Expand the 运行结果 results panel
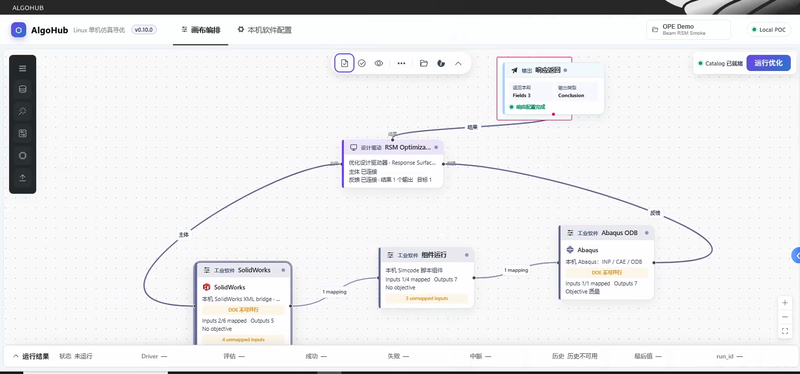Viewport: 800px width, 374px height. click(31, 356)
